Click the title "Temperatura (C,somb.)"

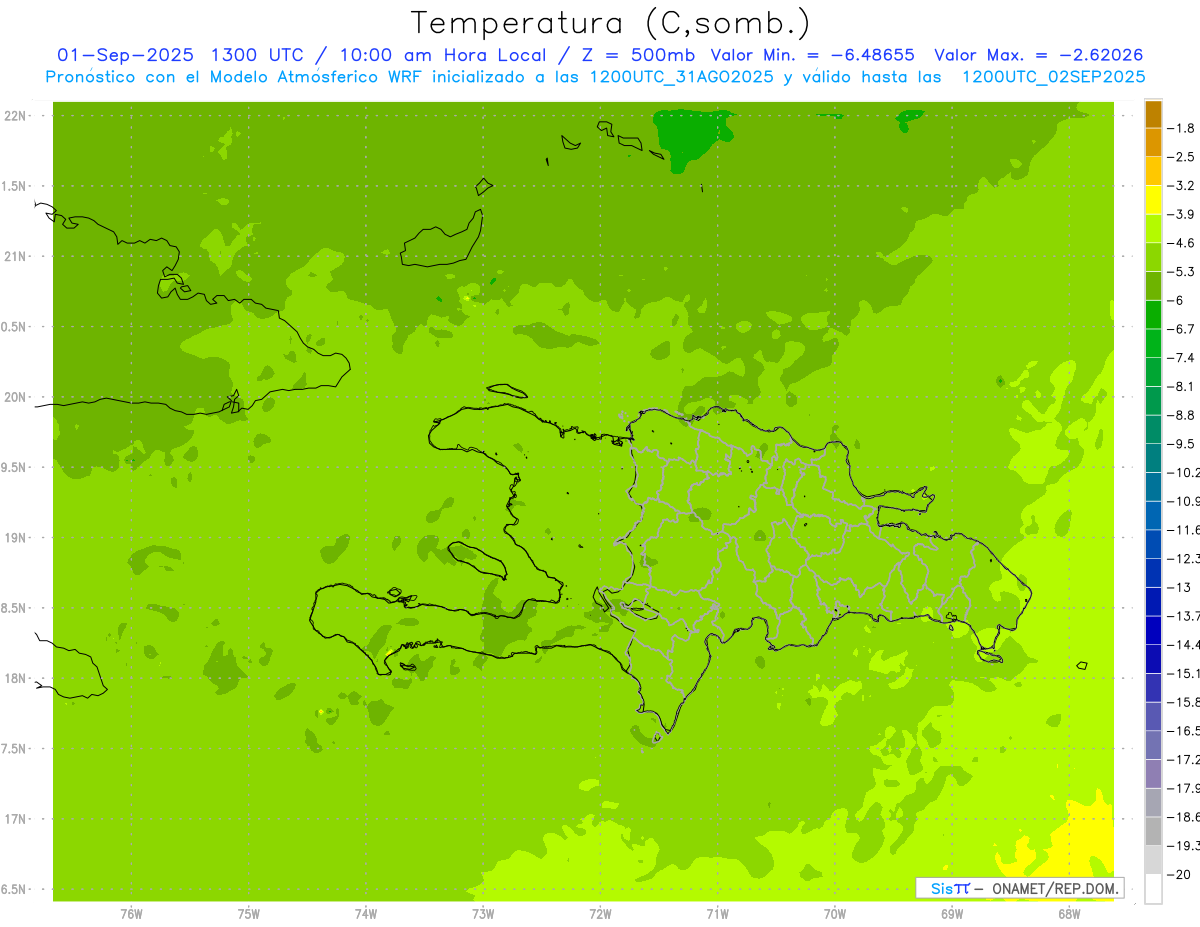(610, 23)
